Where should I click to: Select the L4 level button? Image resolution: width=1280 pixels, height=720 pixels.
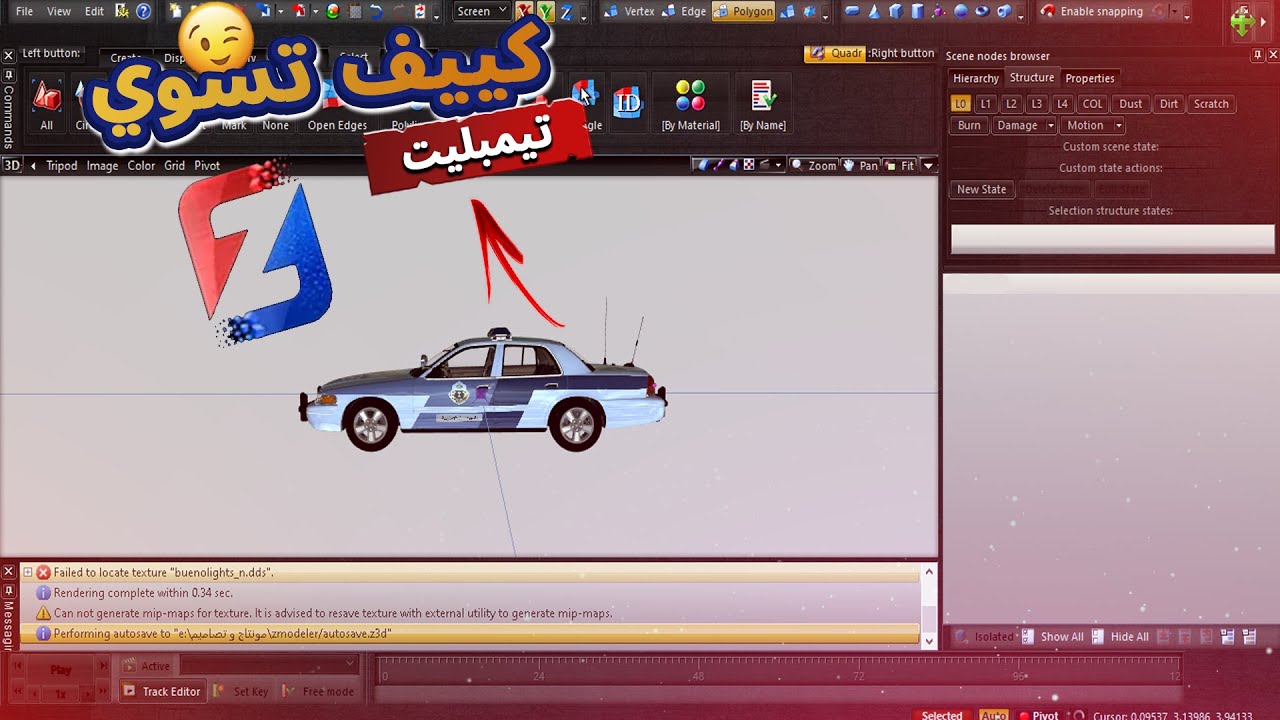[x=1062, y=104]
